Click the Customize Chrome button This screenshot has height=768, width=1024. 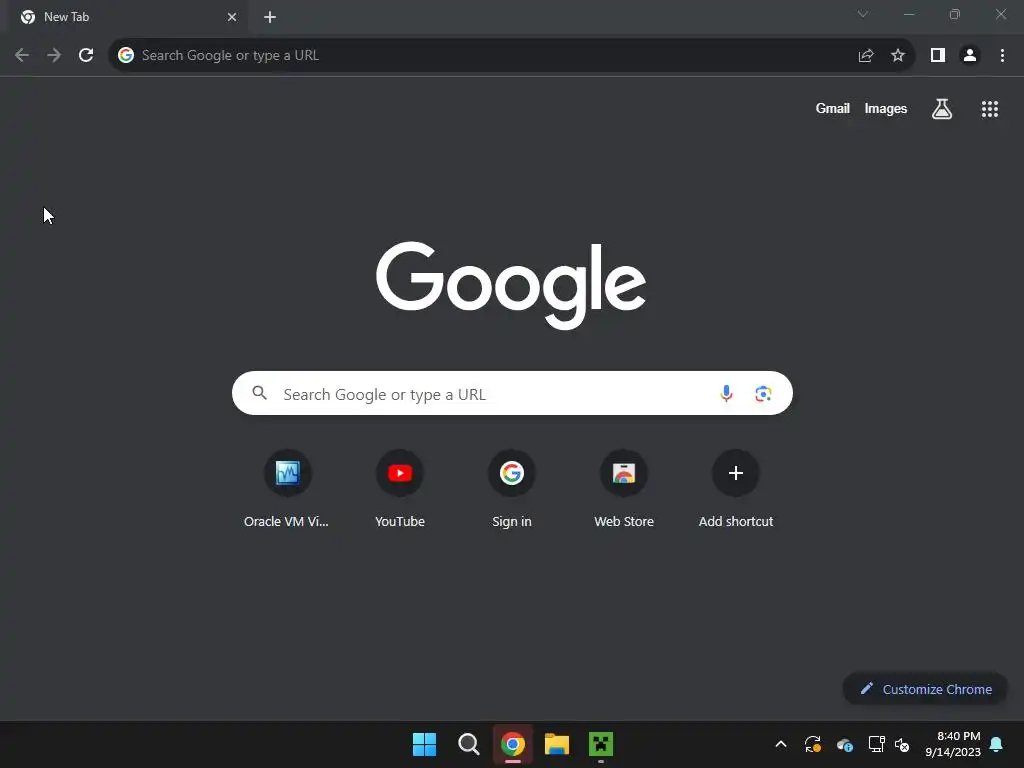point(925,689)
